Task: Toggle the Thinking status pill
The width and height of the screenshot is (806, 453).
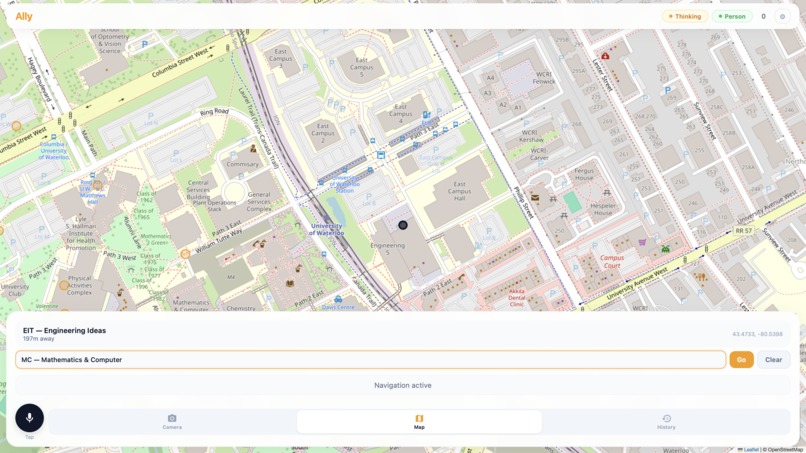Action: tap(685, 16)
